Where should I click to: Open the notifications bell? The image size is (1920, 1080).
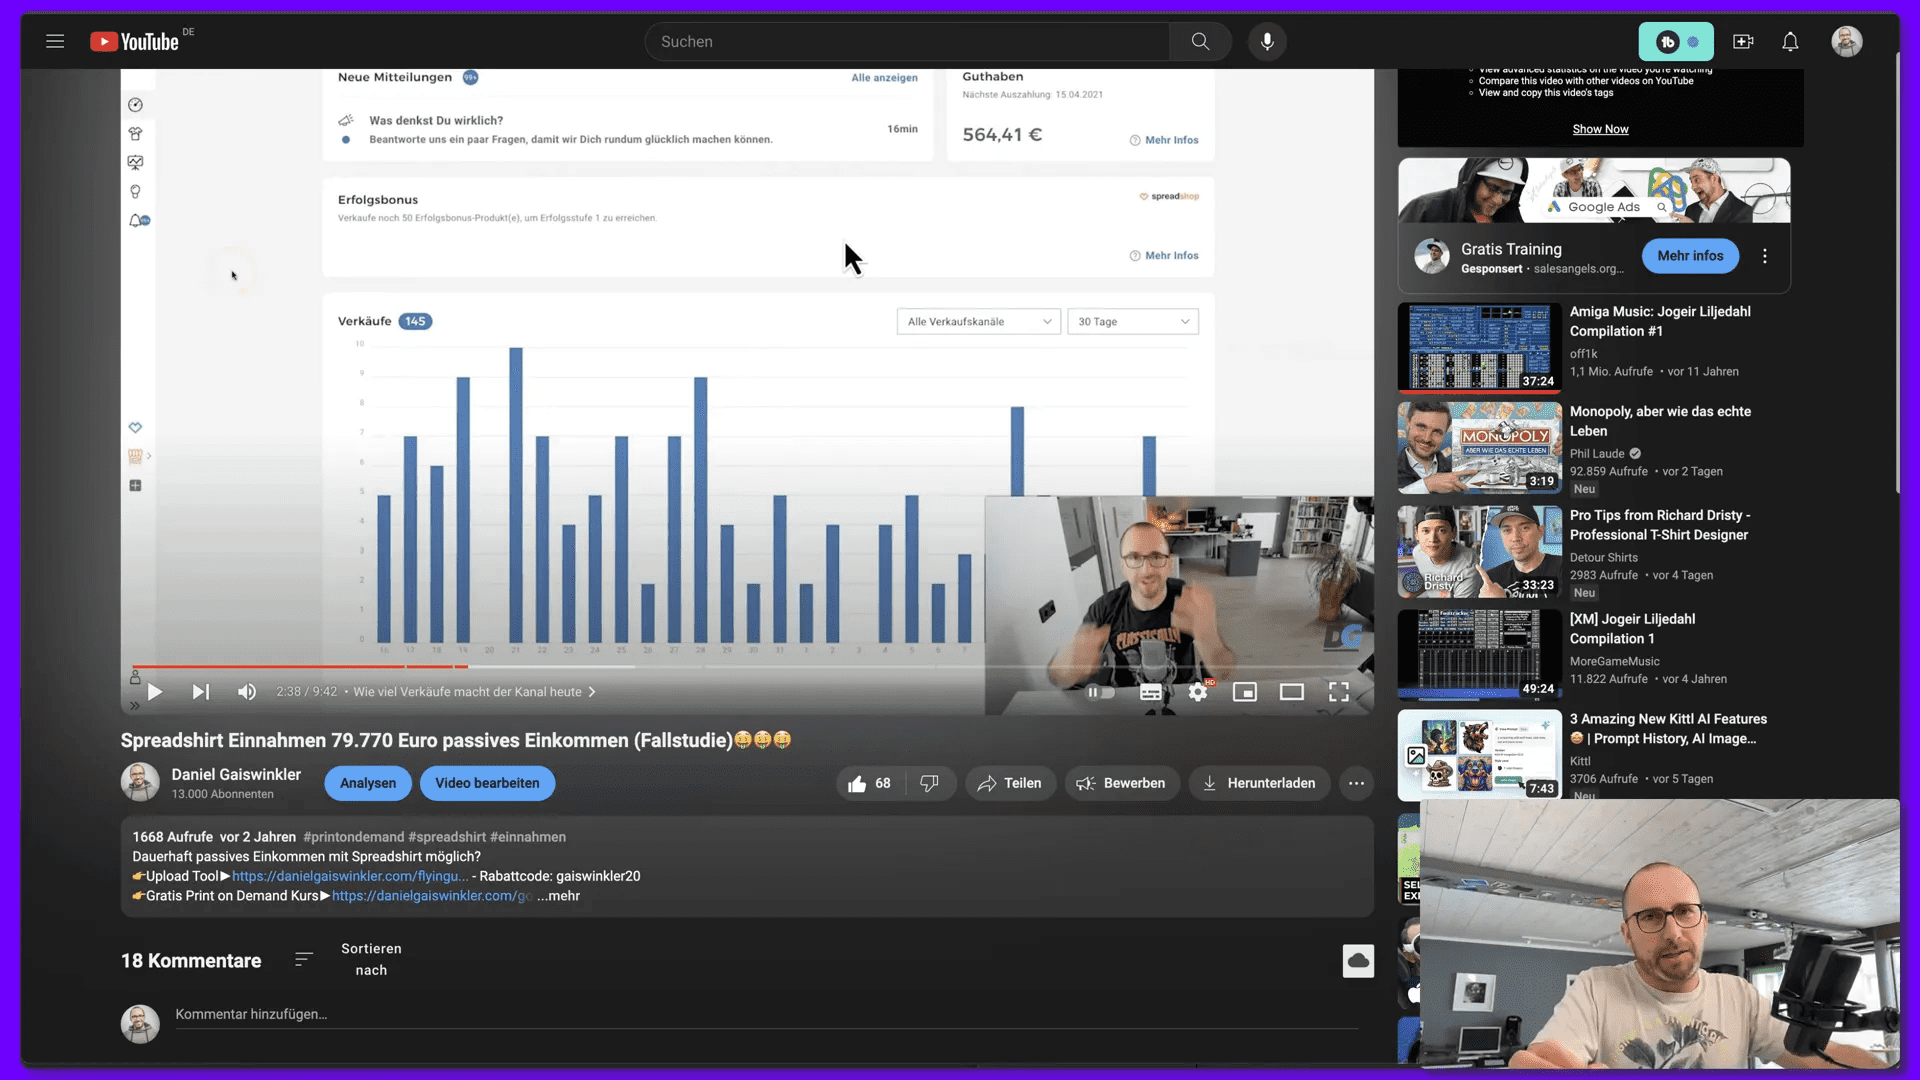click(1790, 41)
